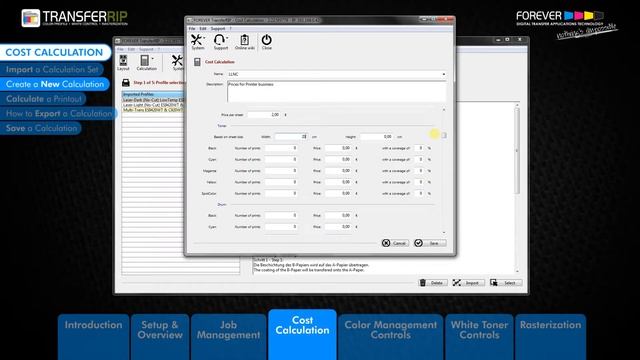This screenshot has height=360, width=640.
Task: Click the Import button in the background window
Action: click(468, 282)
